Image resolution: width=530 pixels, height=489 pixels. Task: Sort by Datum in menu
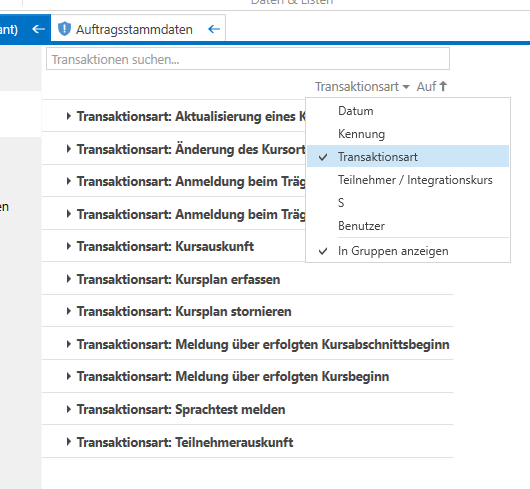click(408, 111)
